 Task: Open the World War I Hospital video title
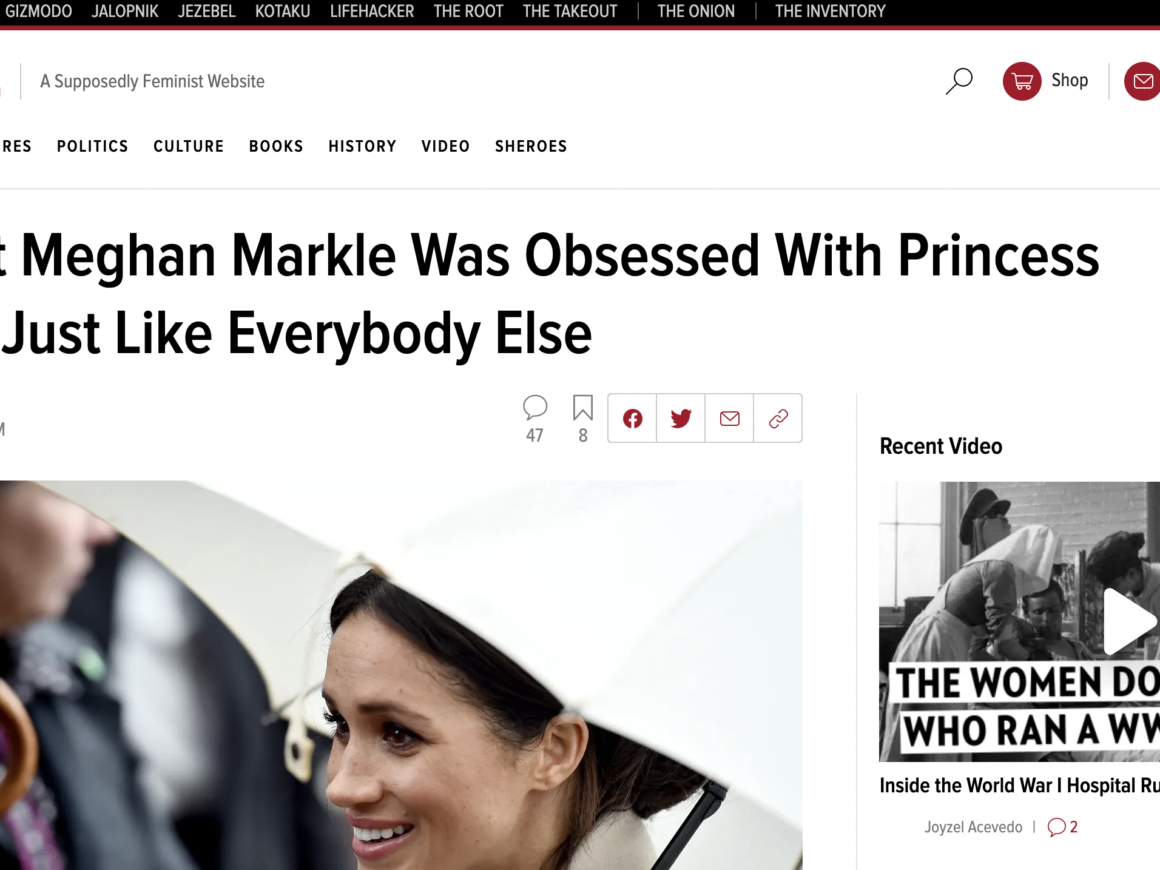click(x=1019, y=786)
